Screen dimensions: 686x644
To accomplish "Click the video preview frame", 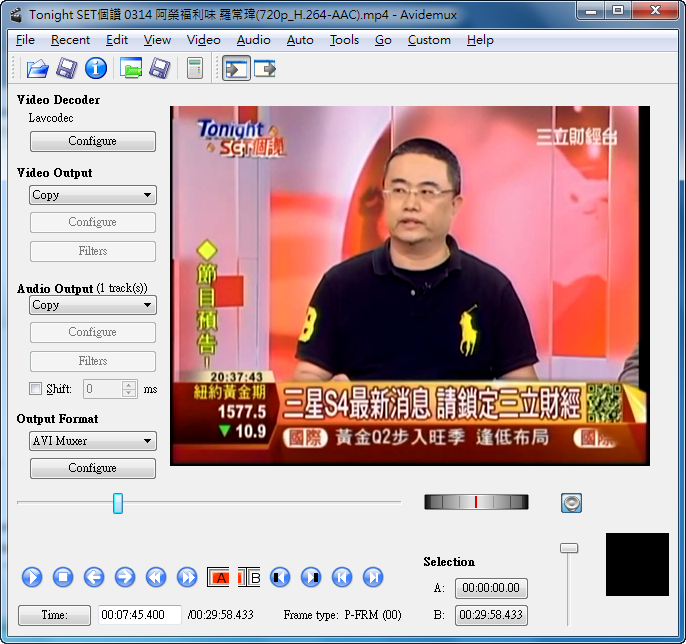I will click(x=410, y=285).
